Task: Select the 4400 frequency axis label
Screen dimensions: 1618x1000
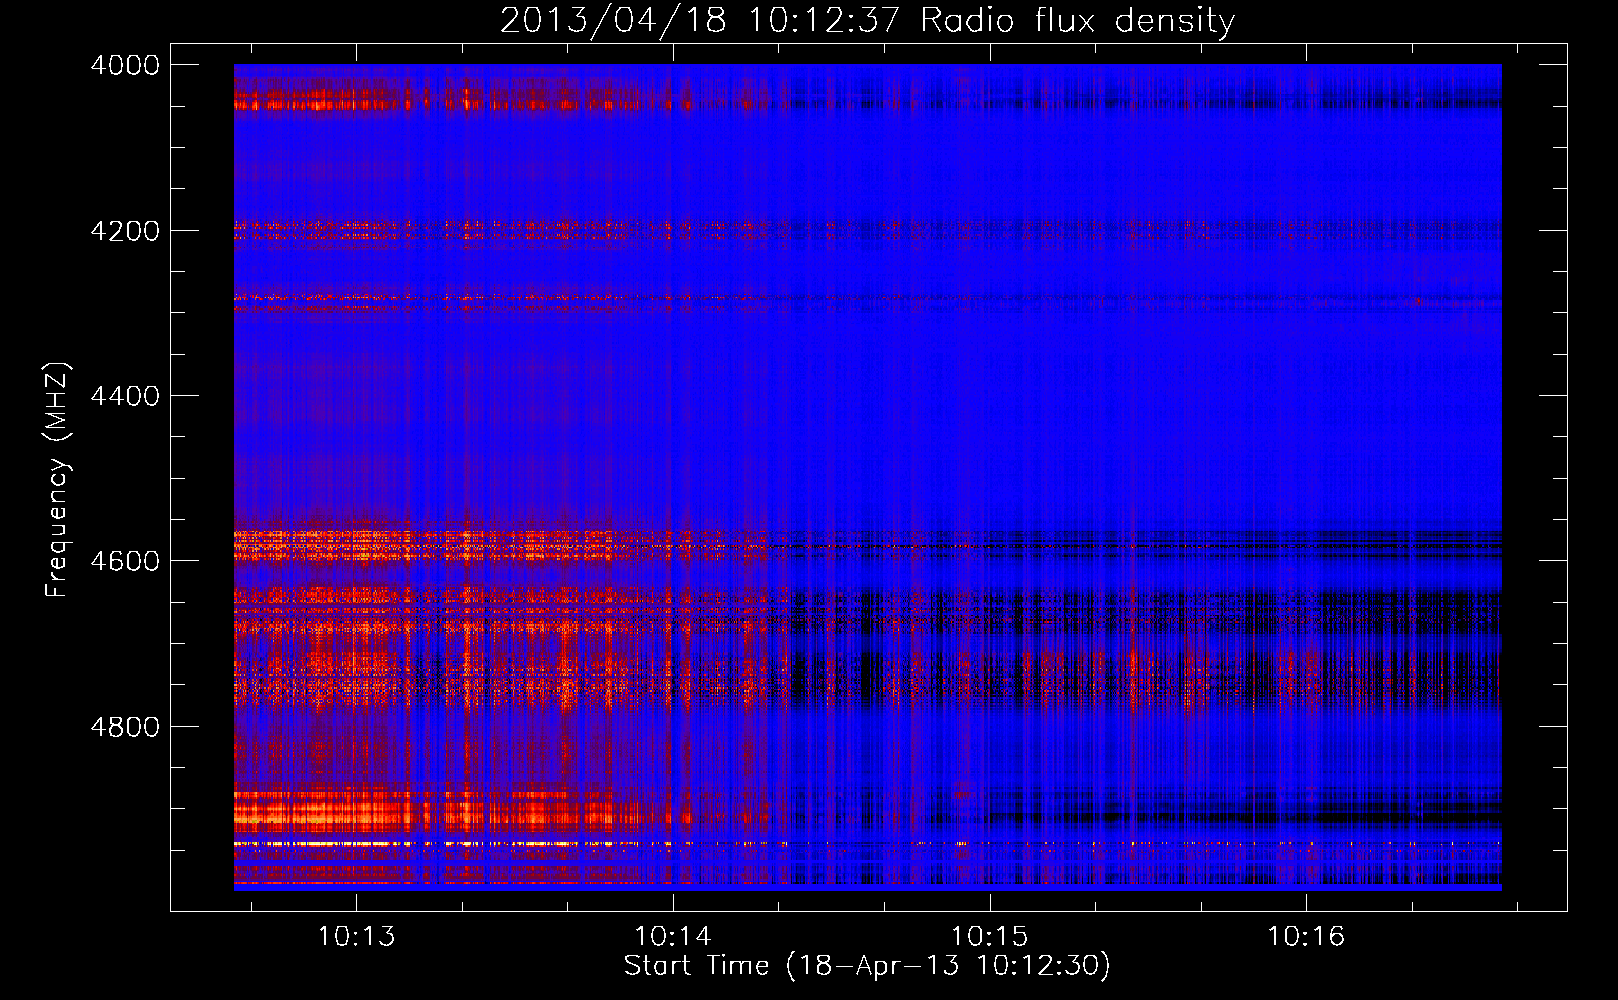Action: coord(125,396)
